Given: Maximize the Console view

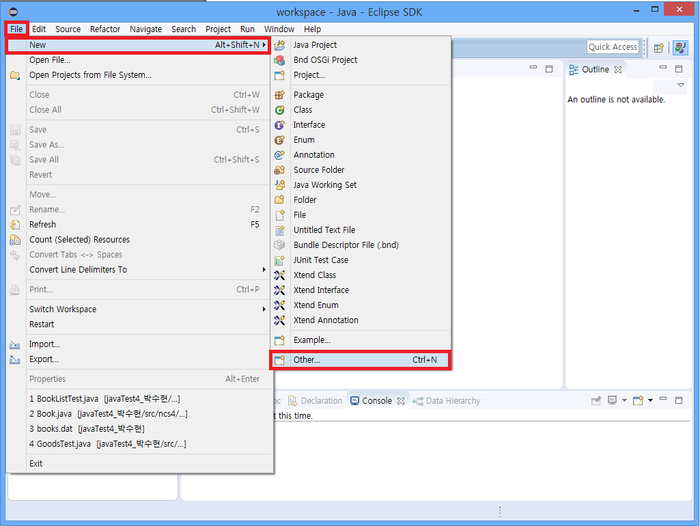Looking at the screenshot, I should pyautogui.click(x=679, y=400).
